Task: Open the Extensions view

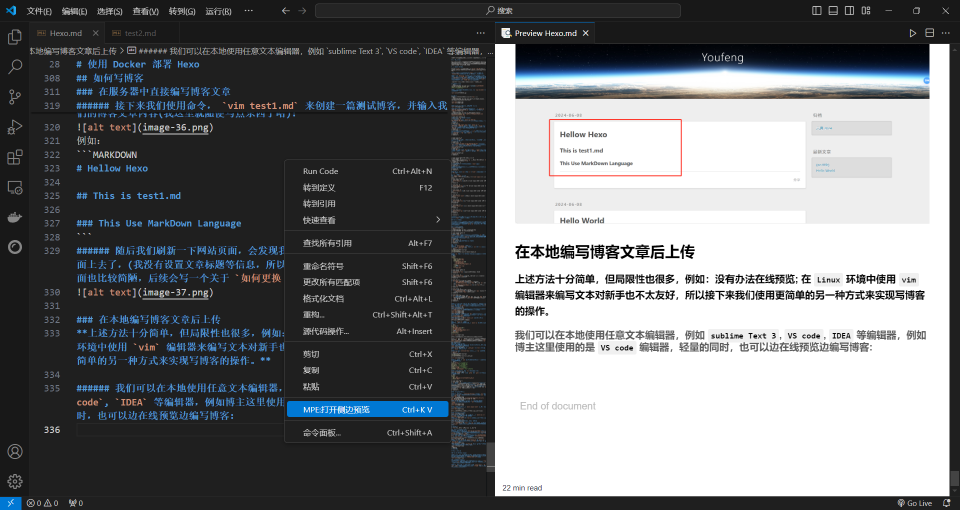Action: pyautogui.click(x=15, y=157)
